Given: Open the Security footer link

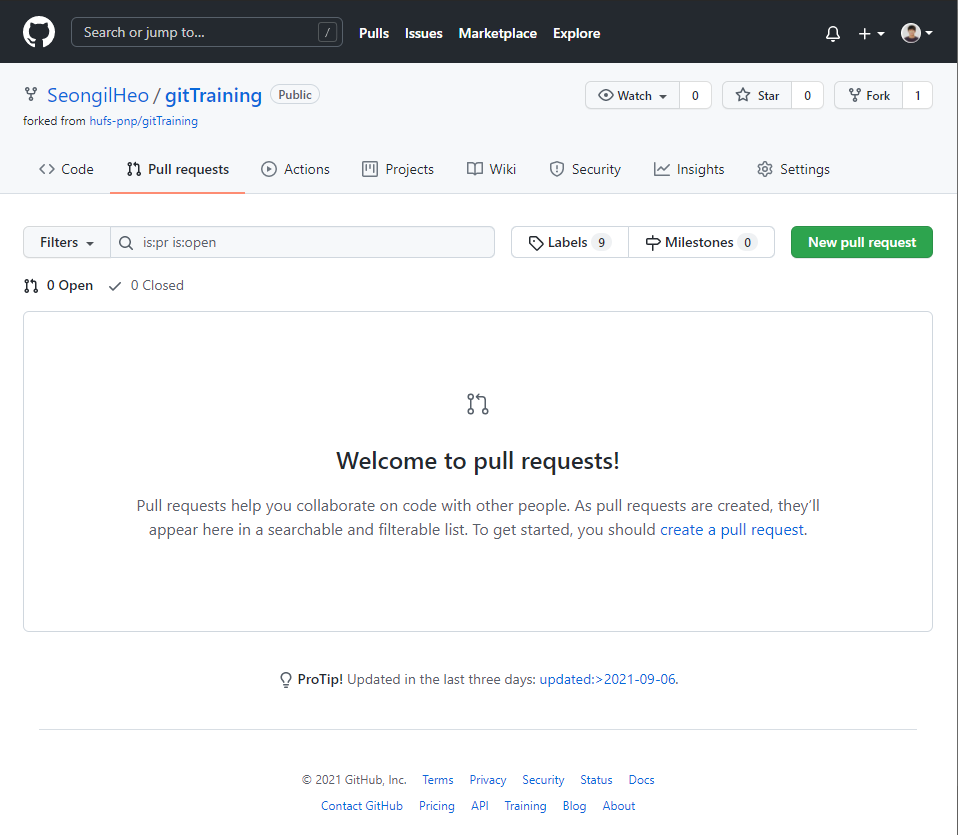Looking at the screenshot, I should [543, 780].
